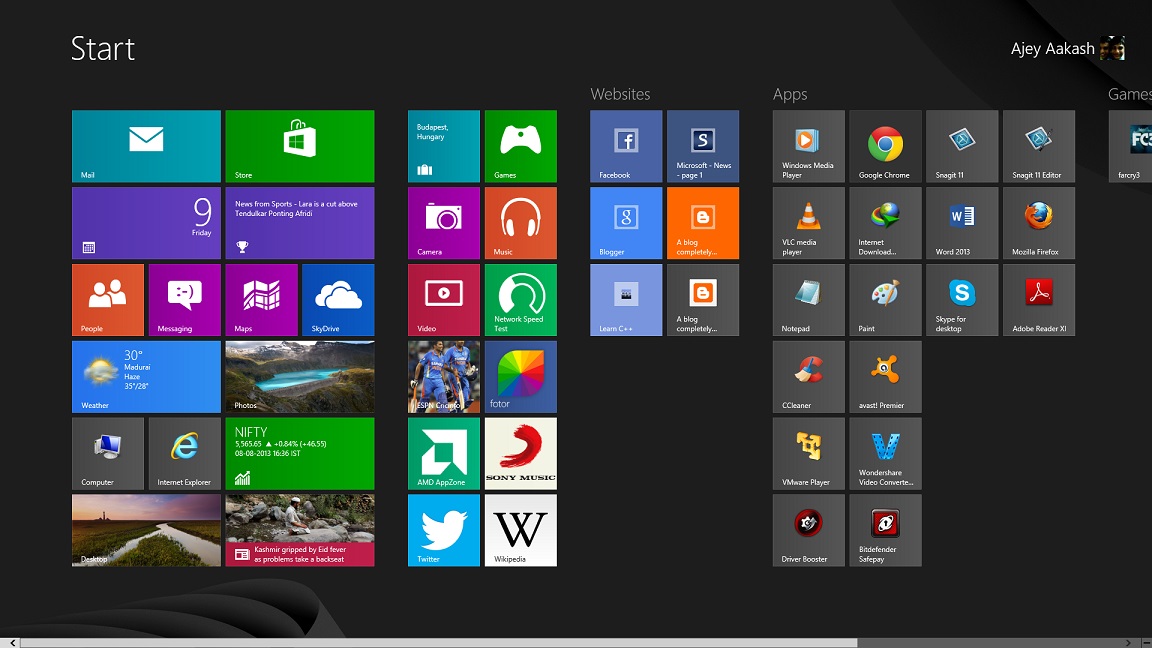
Task: Open the Facebook website tile
Action: [626, 146]
